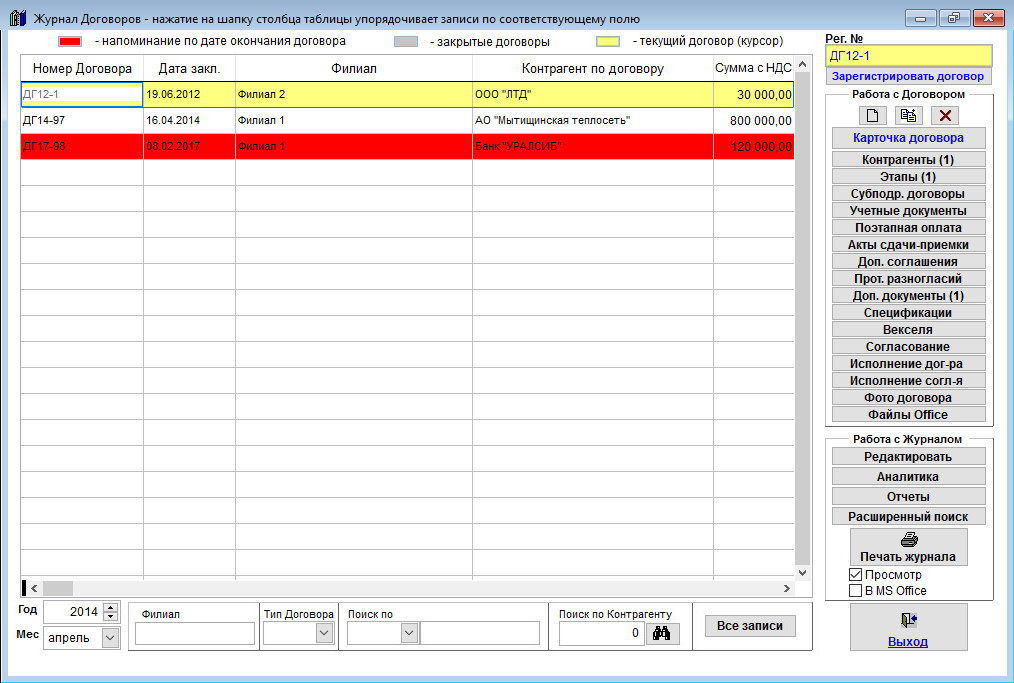Open the Поиск по field dropdown
This screenshot has width=1014, height=683.
[x=409, y=633]
